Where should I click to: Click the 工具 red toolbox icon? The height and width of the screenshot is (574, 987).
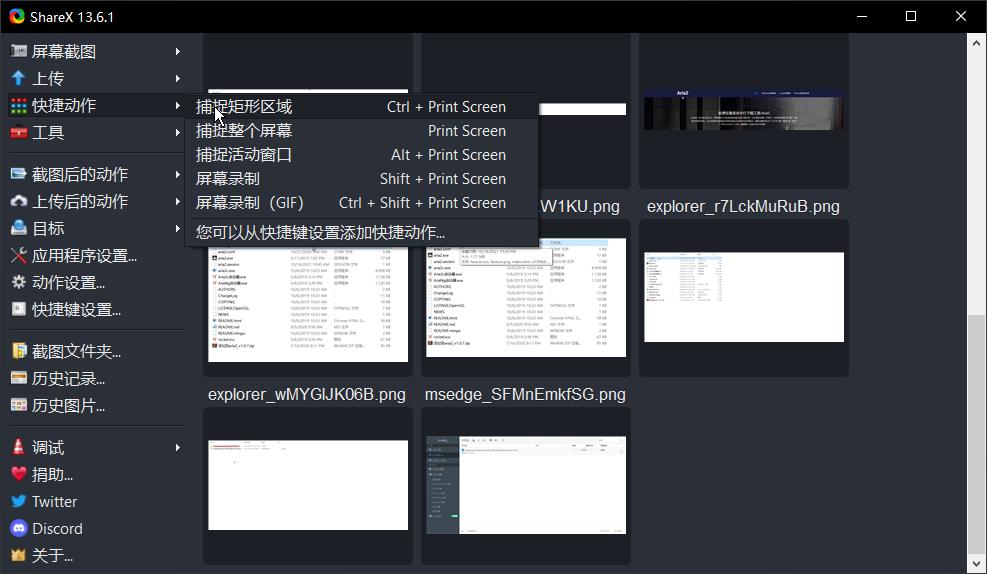[19, 133]
